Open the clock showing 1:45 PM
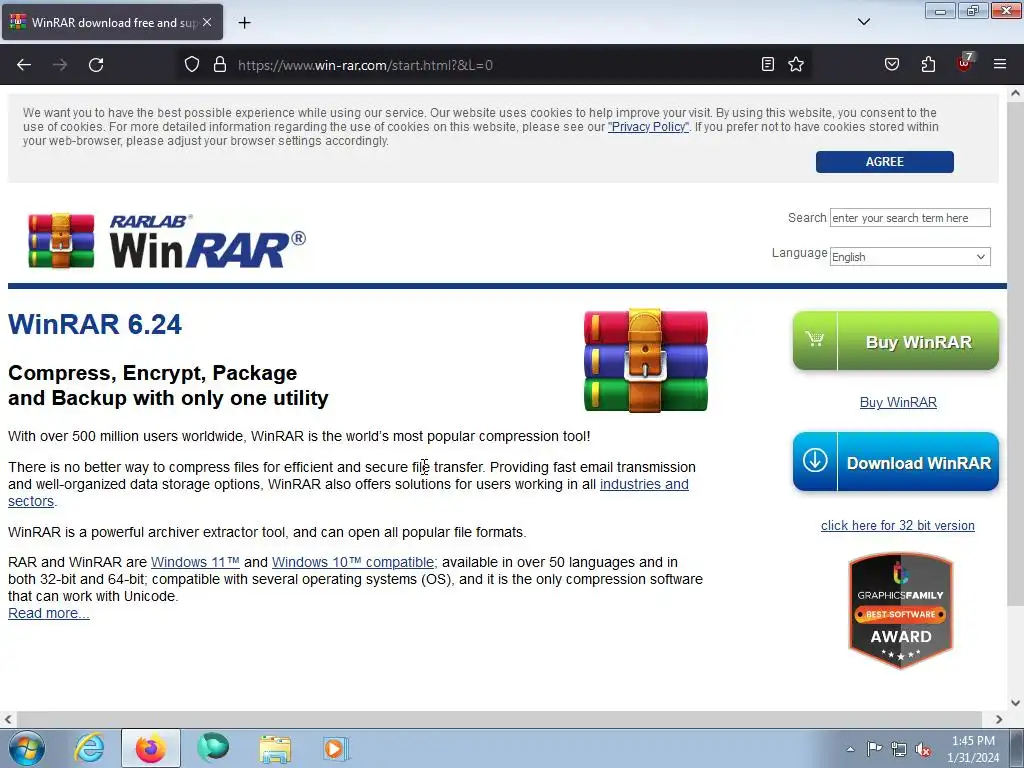This screenshot has height=768, width=1024. 973,749
